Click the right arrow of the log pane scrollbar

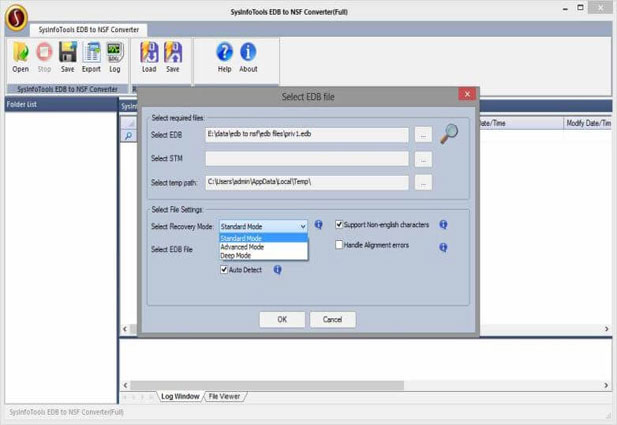(606, 385)
